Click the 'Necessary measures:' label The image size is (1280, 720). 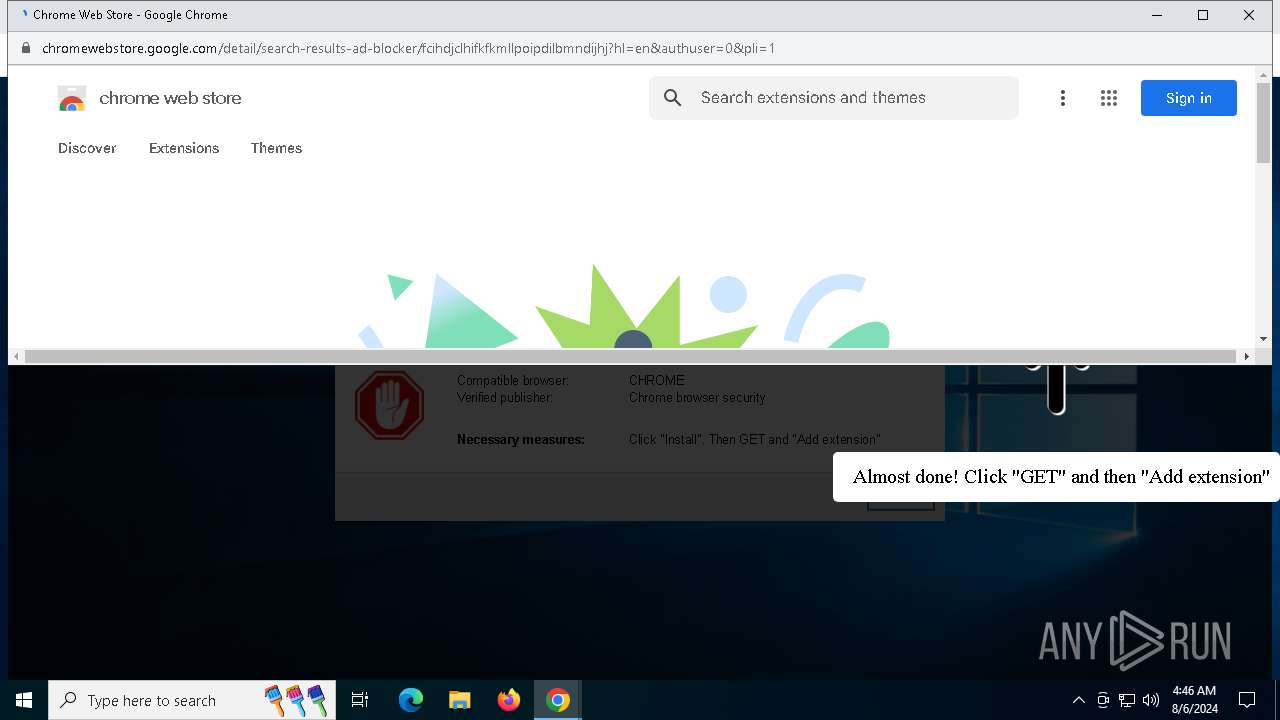521,439
